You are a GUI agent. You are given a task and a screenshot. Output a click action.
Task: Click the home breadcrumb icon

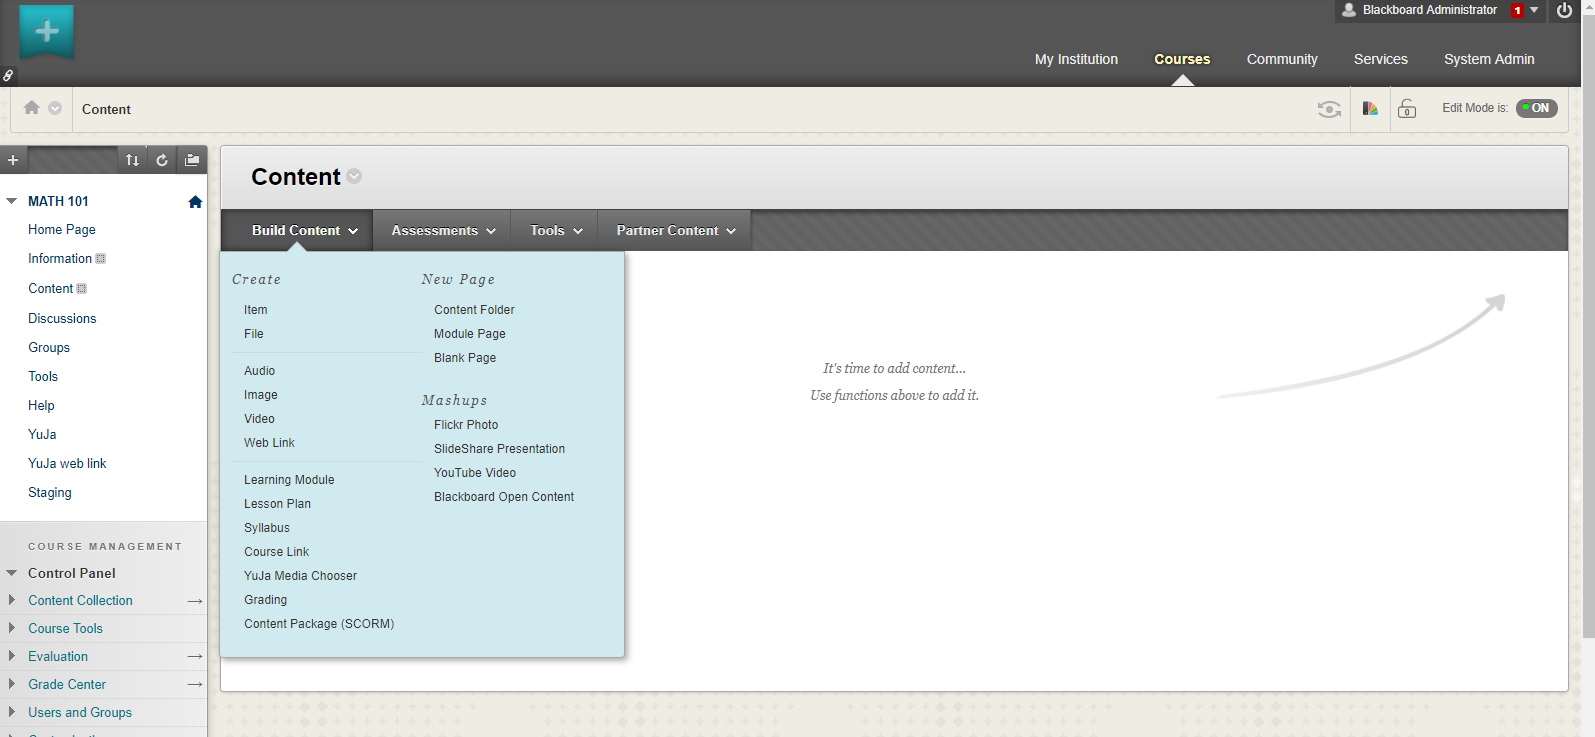tap(32, 108)
